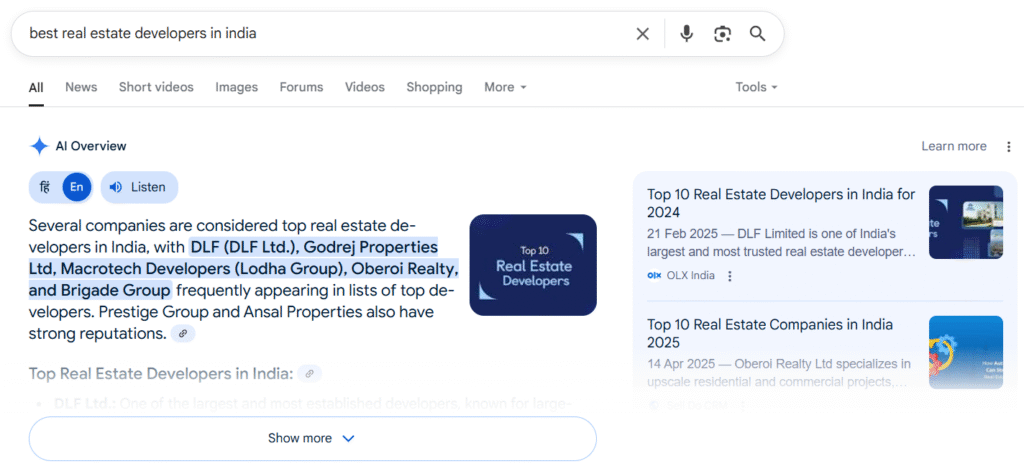Open the Shopping tab
The image size is (1024, 469).
pos(434,87)
